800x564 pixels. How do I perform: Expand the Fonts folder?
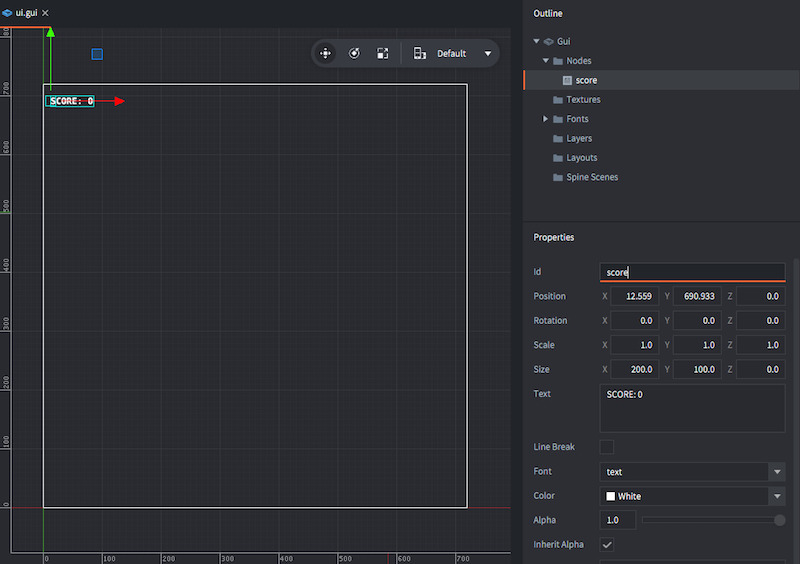click(545, 119)
